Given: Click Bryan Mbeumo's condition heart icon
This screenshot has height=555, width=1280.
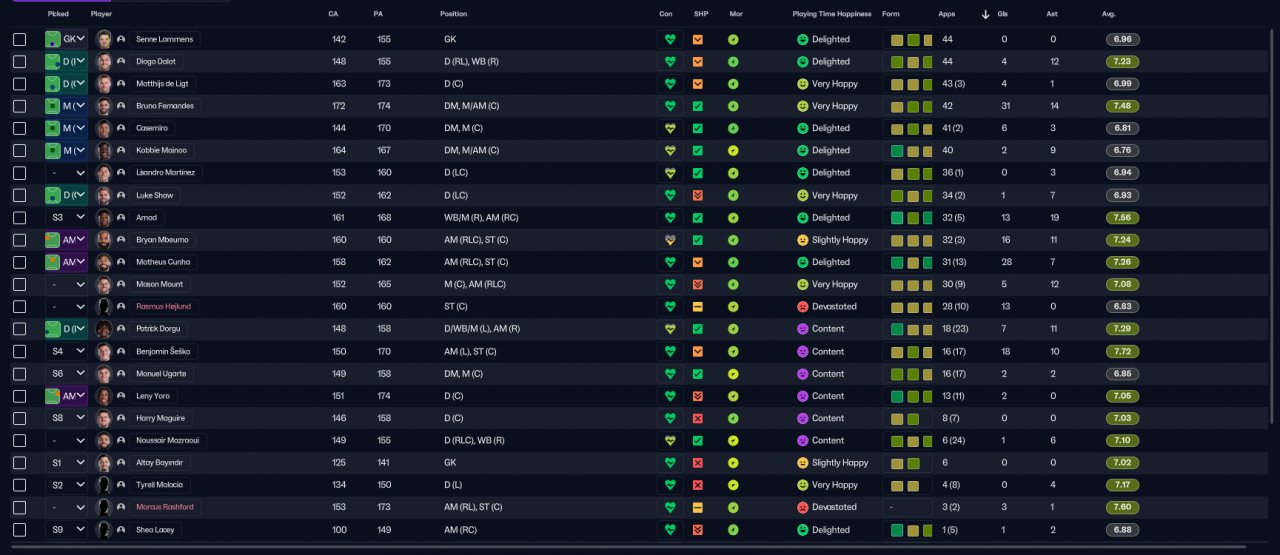Looking at the screenshot, I should [670, 240].
